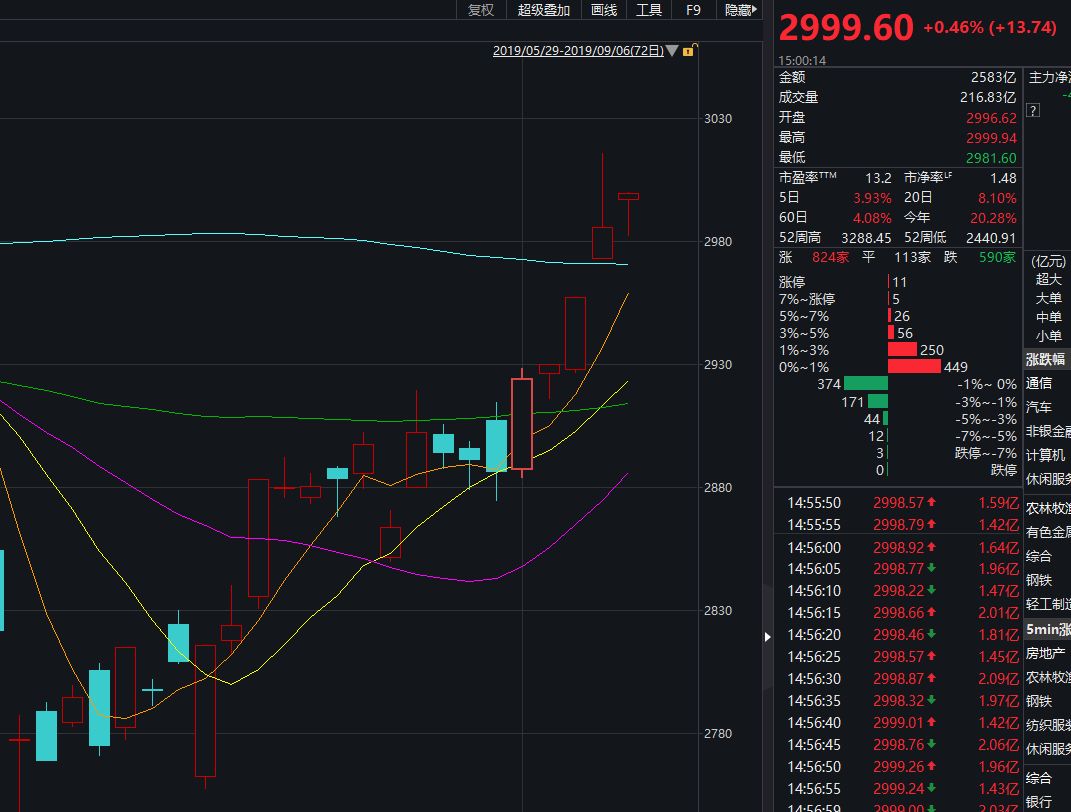Screen dimensions: 1071x812
Task: Open the 画线 drawing tools menu
Action: pyautogui.click(x=604, y=10)
